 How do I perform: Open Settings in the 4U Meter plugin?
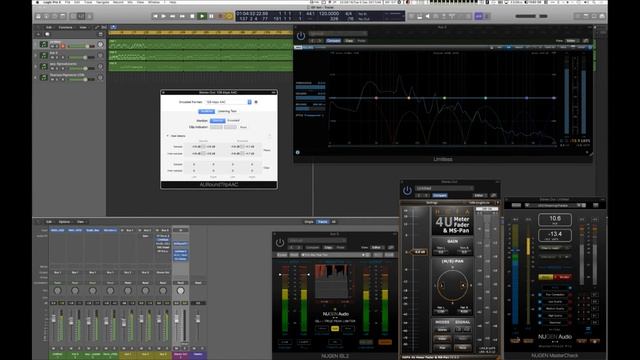432,202
